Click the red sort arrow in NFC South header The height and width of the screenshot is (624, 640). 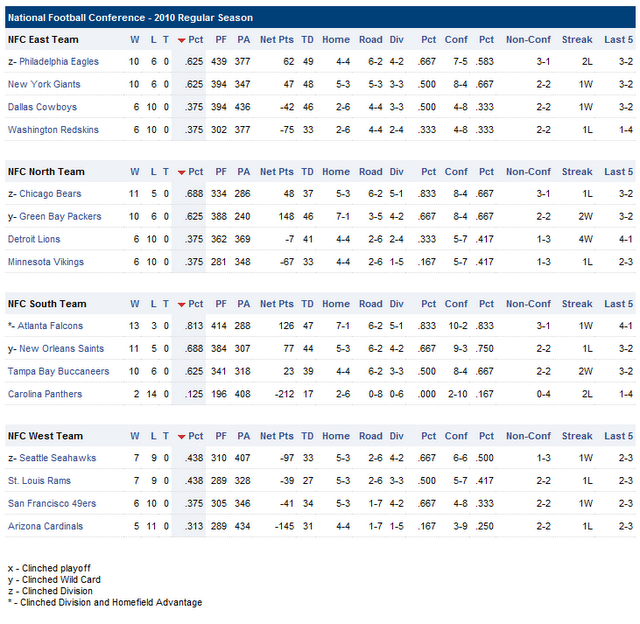point(181,304)
